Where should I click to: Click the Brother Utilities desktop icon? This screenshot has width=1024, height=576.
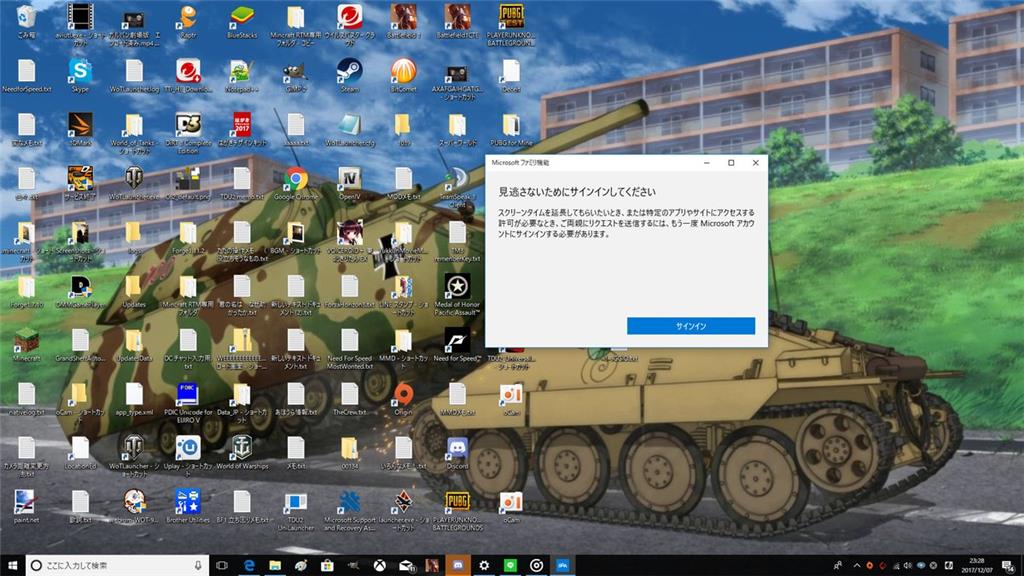[188, 507]
